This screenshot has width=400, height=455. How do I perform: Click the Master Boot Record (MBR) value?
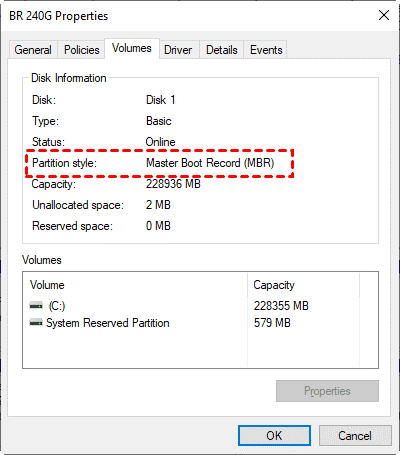(210, 163)
